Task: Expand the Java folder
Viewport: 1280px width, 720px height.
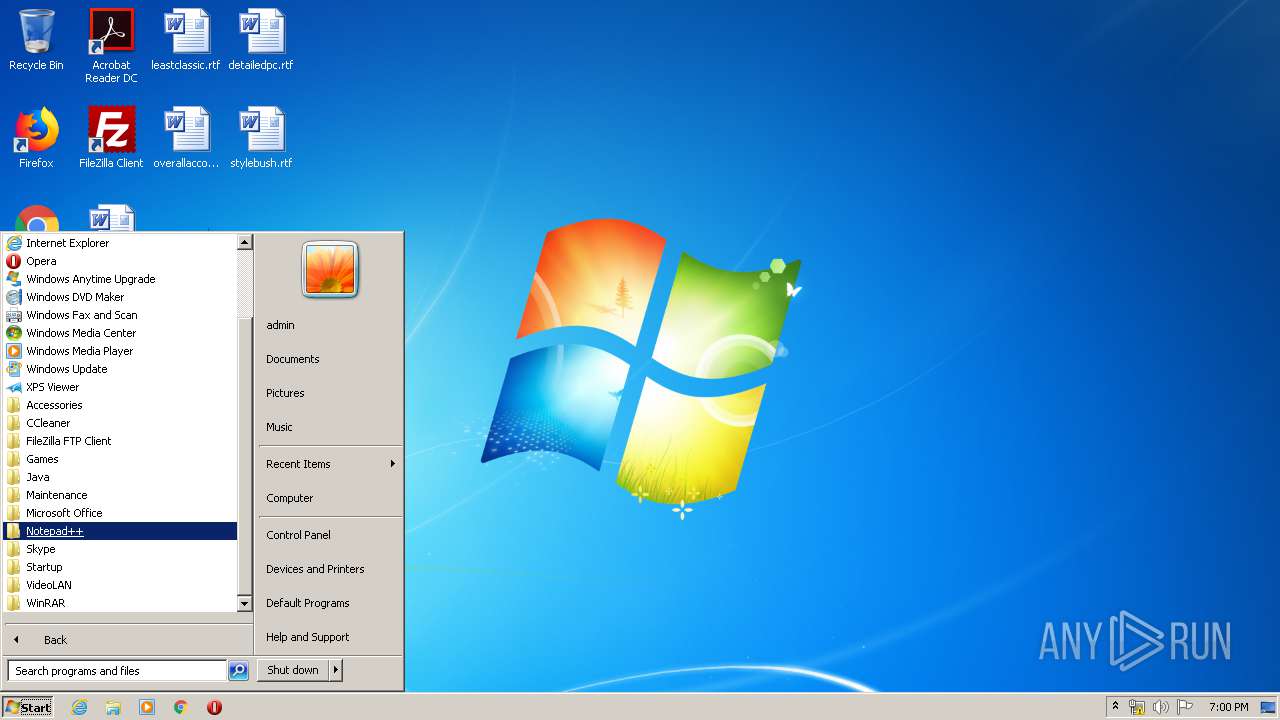Action: pos(120,477)
